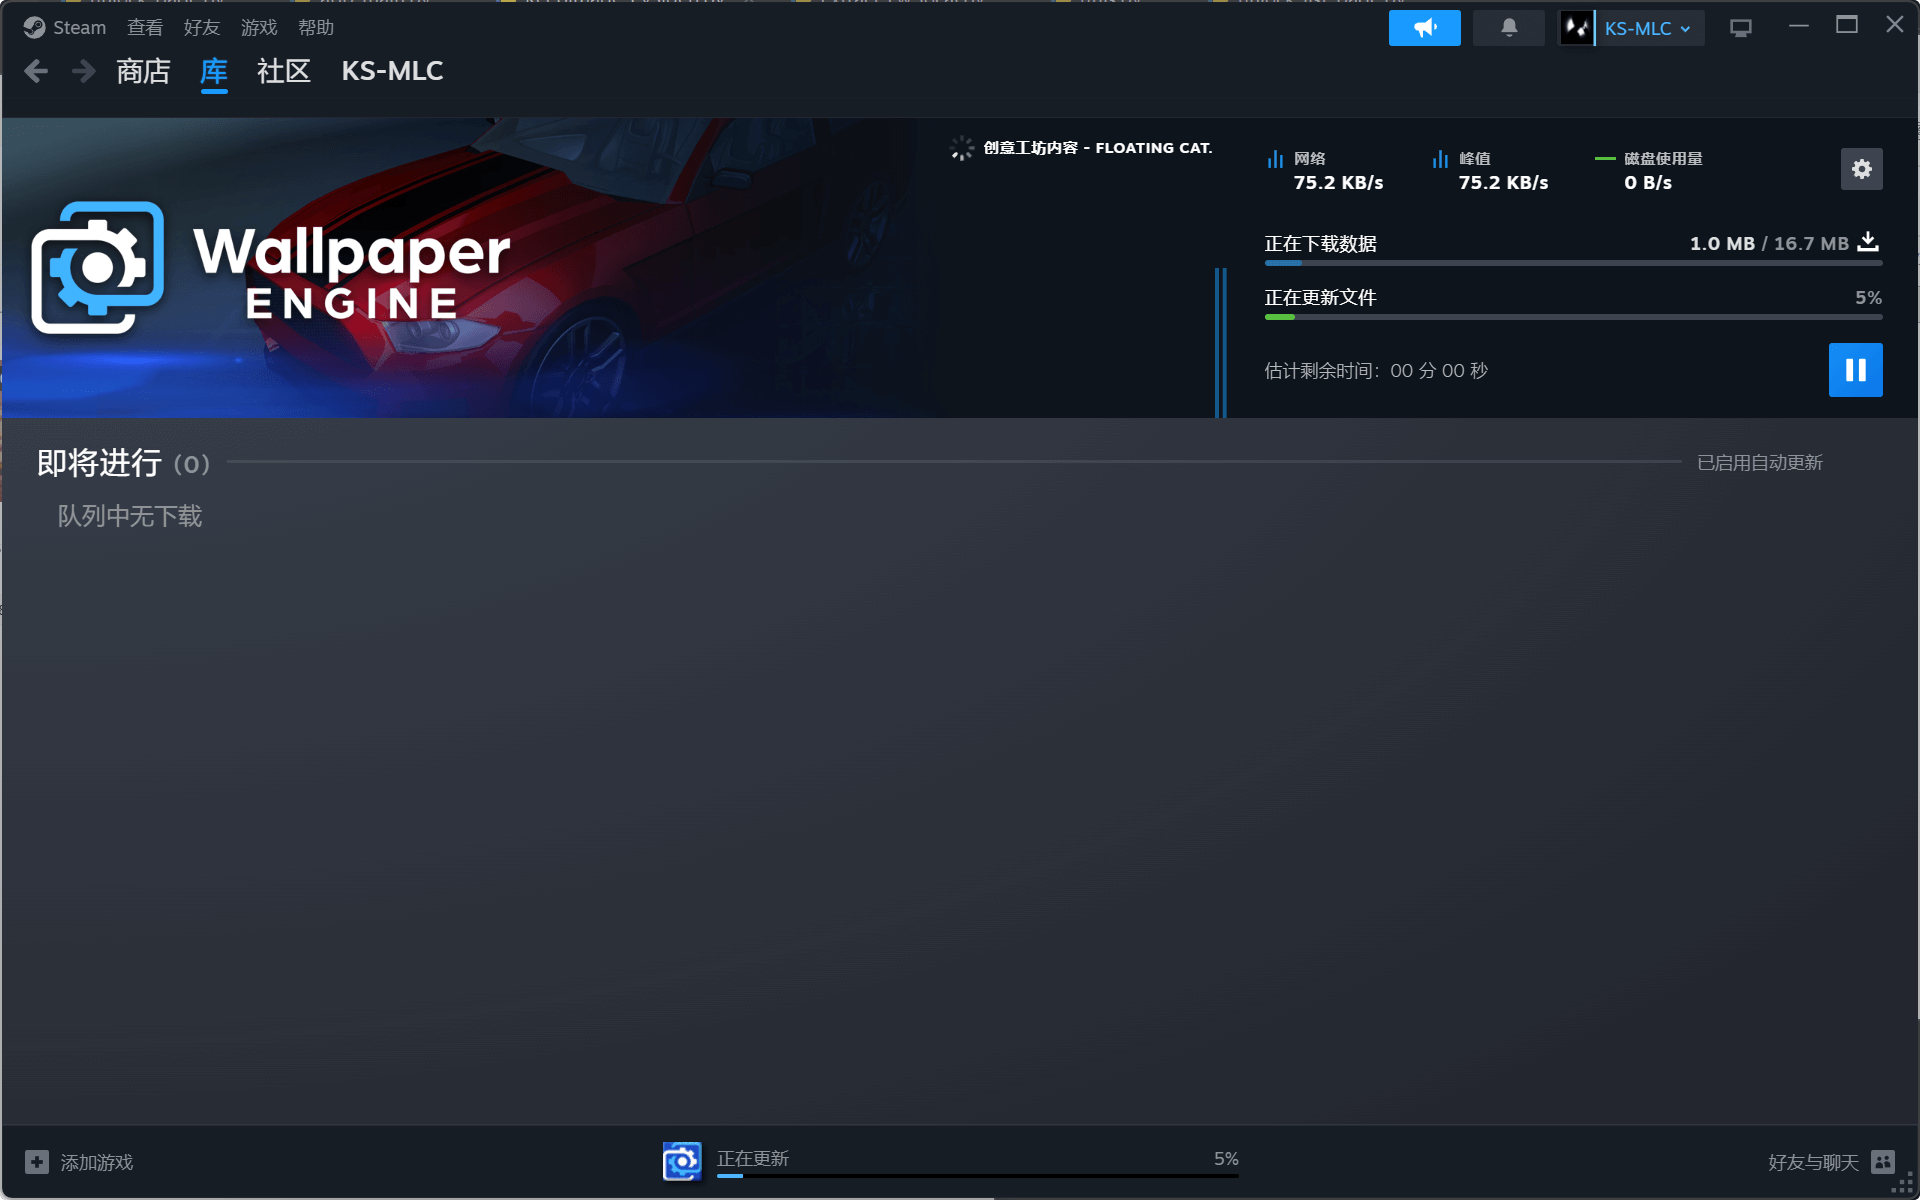Viewport: 1920px width, 1200px height.
Task: Click 已启用自动更新 link
Action: (x=1759, y=463)
